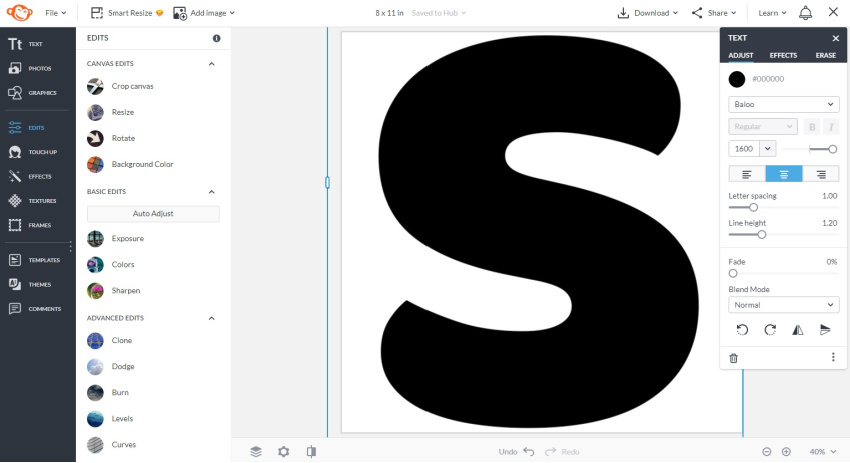
Task: Open the Baloo font dropdown
Action: point(784,104)
